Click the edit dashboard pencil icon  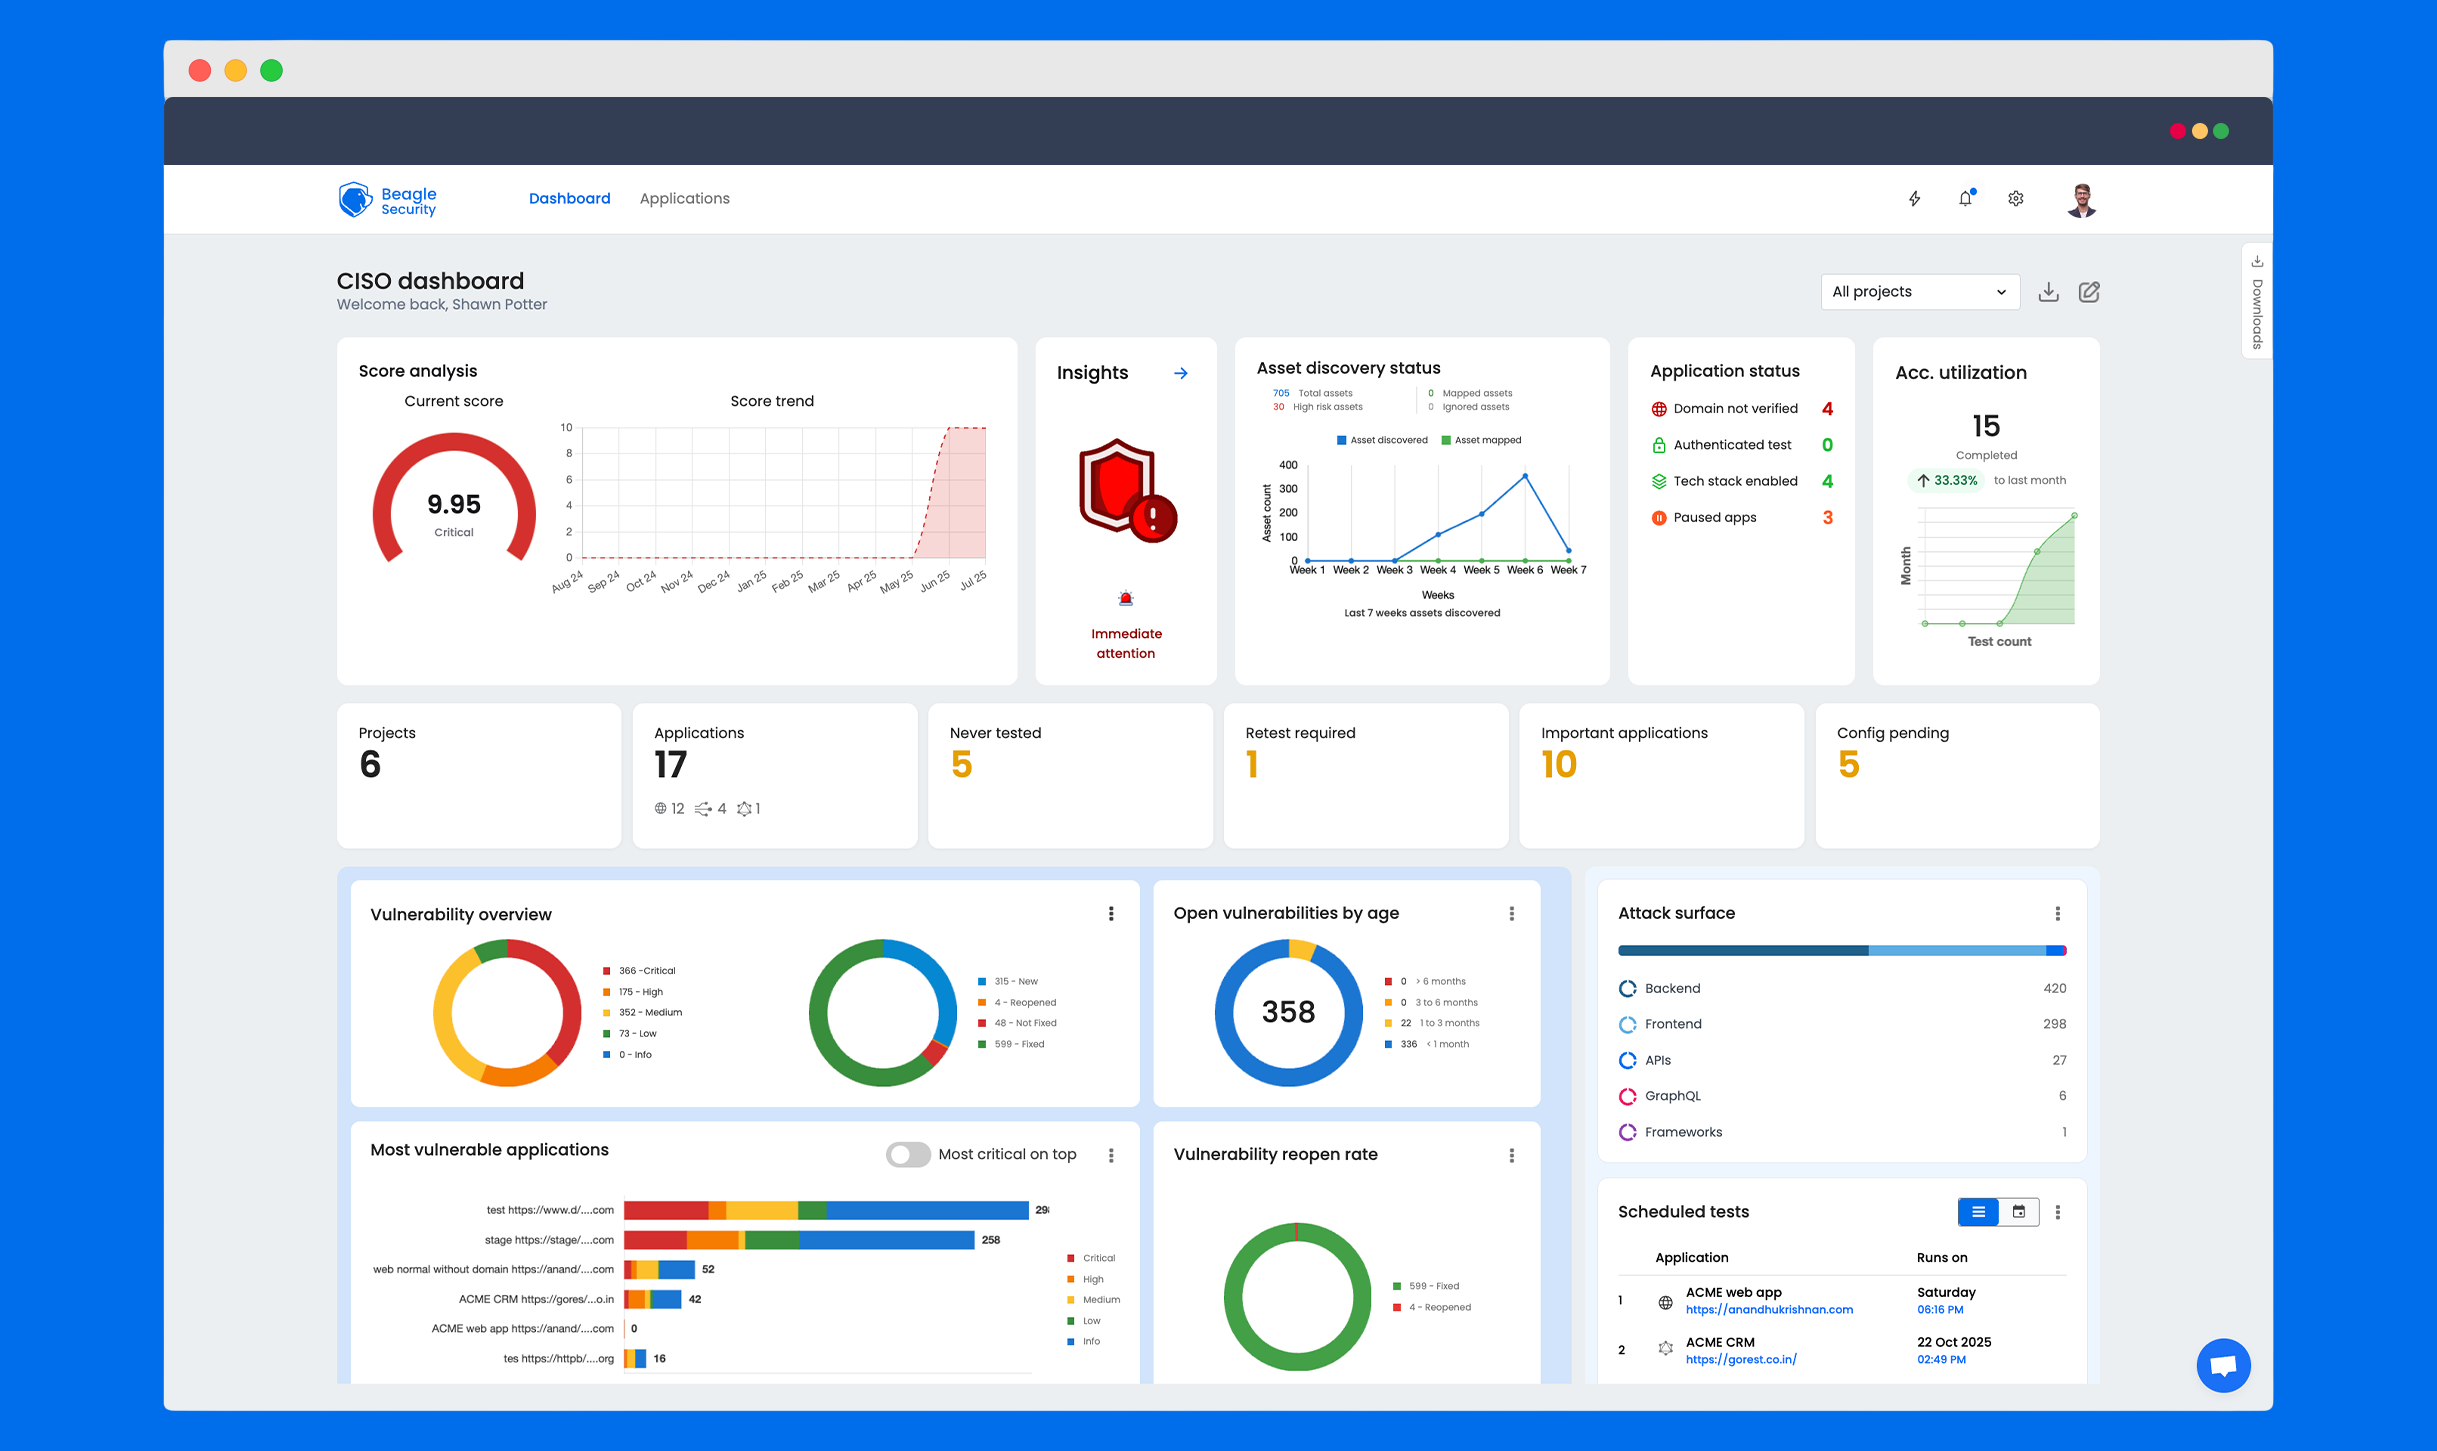(2089, 291)
